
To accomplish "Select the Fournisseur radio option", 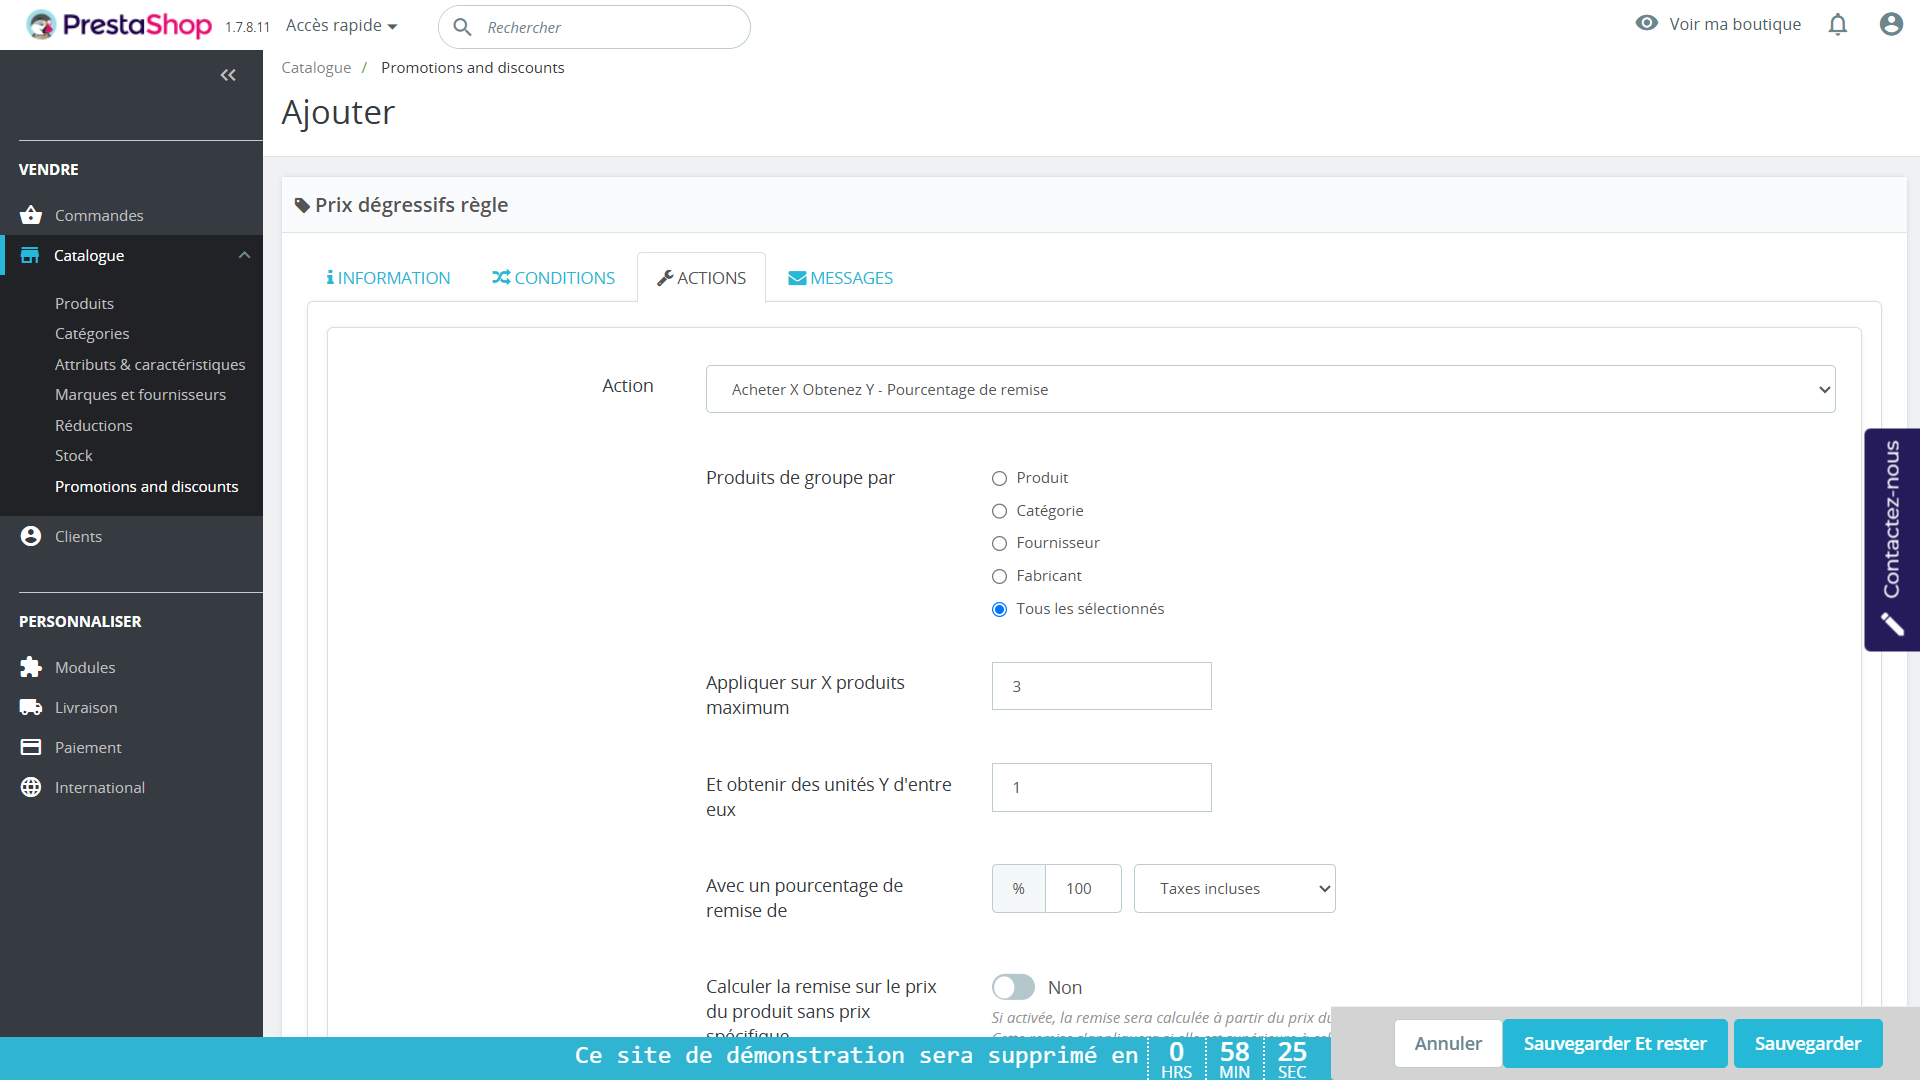I will 999,544.
